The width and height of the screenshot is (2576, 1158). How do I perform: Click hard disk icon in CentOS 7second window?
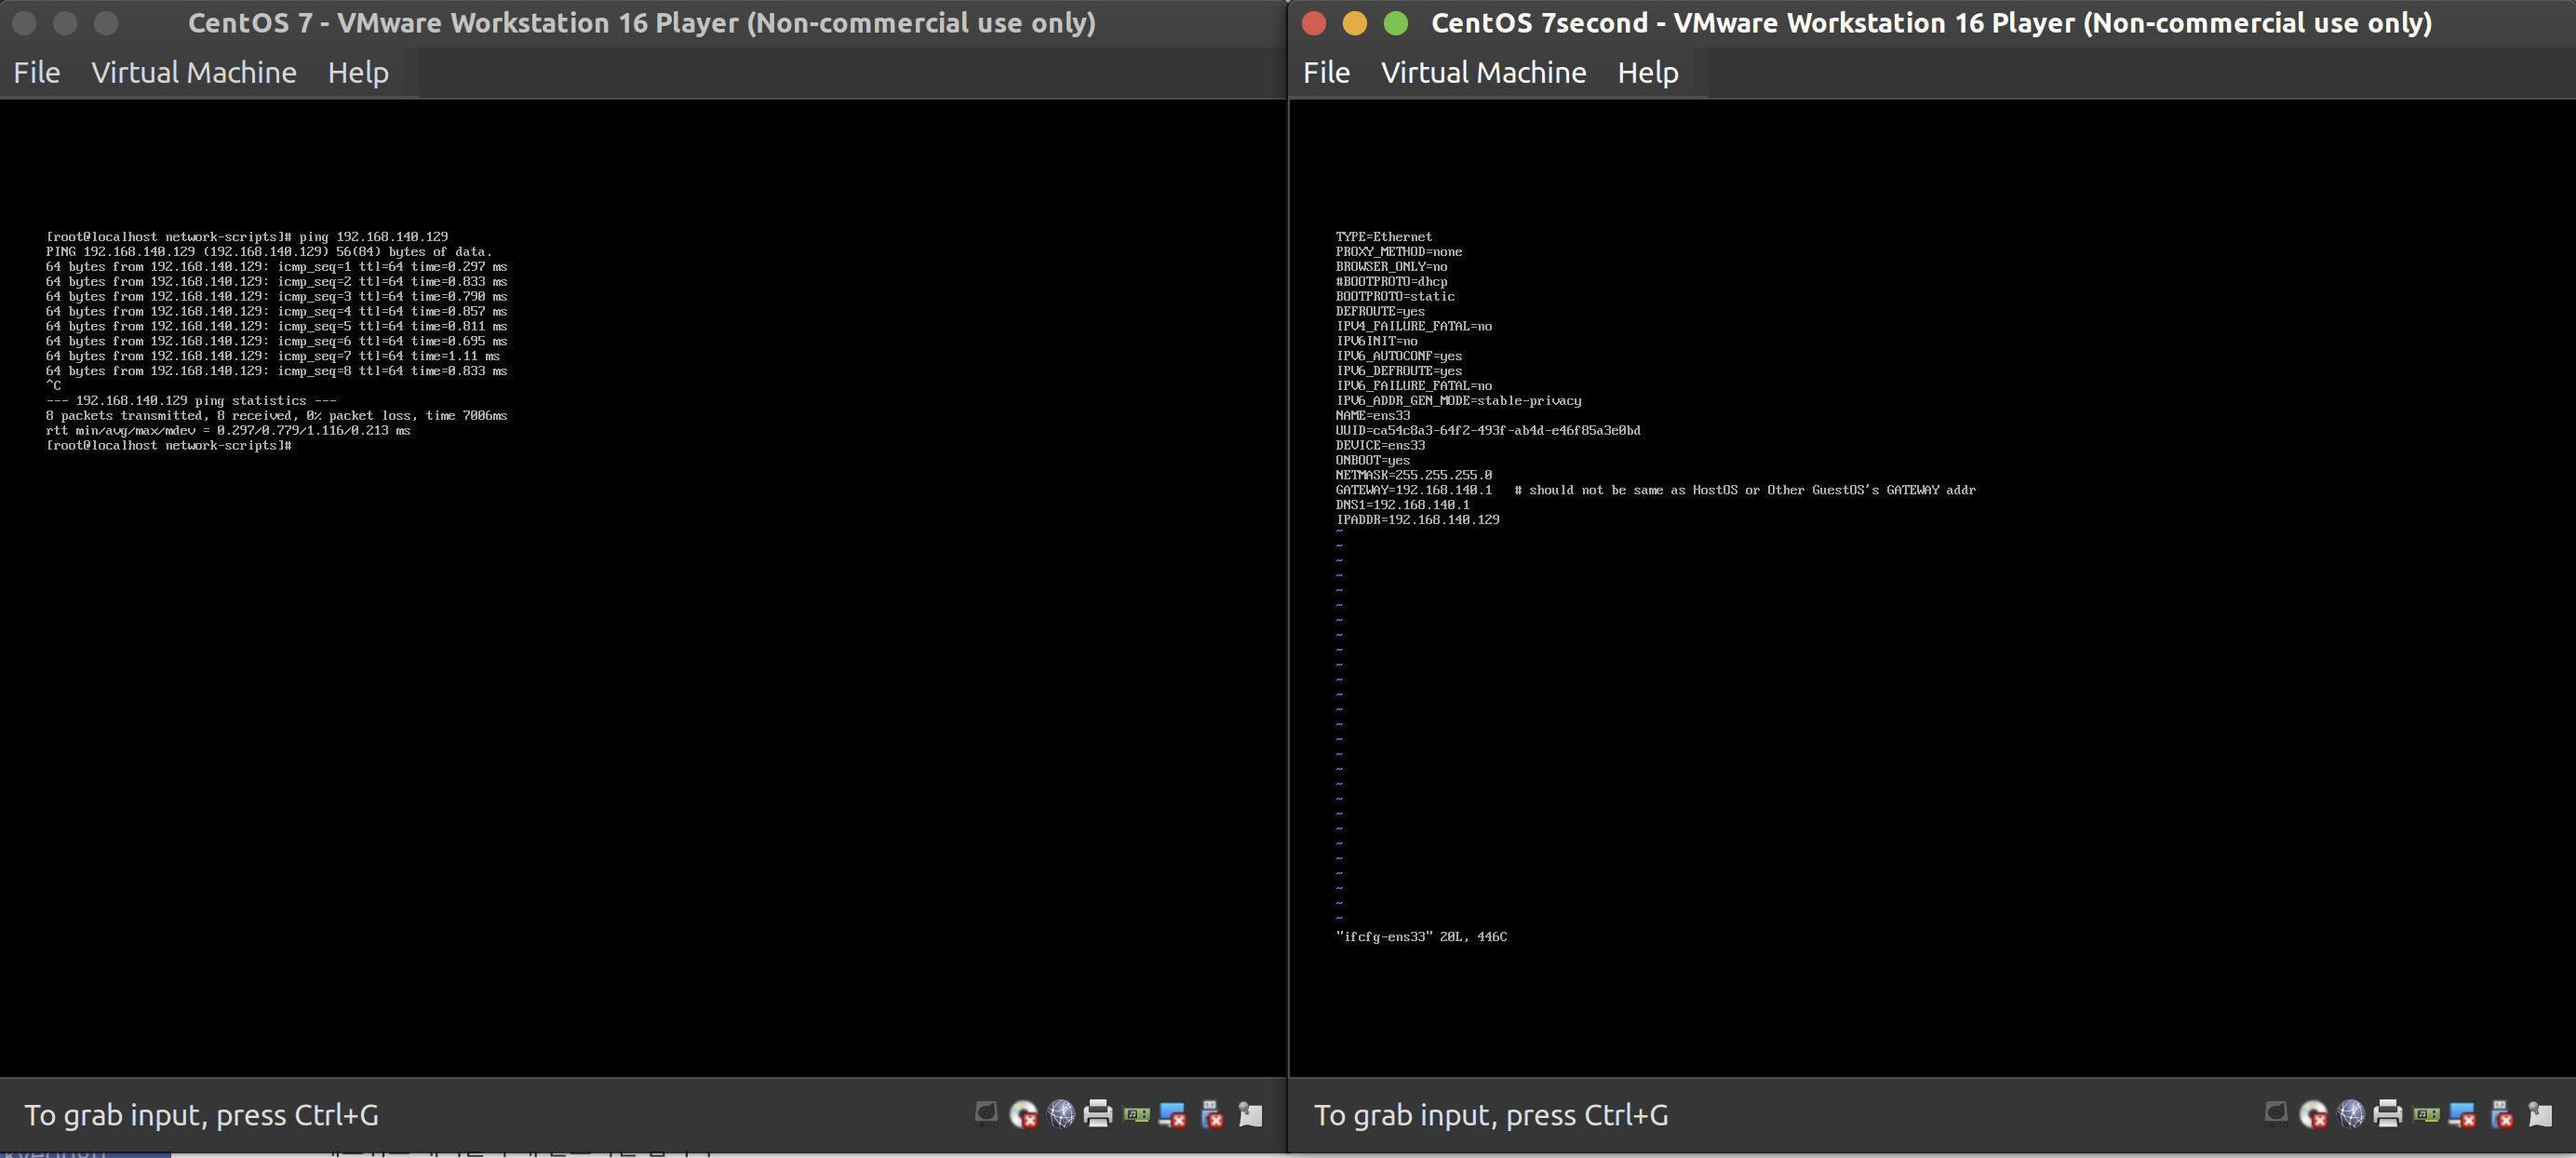[x=2276, y=1113]
